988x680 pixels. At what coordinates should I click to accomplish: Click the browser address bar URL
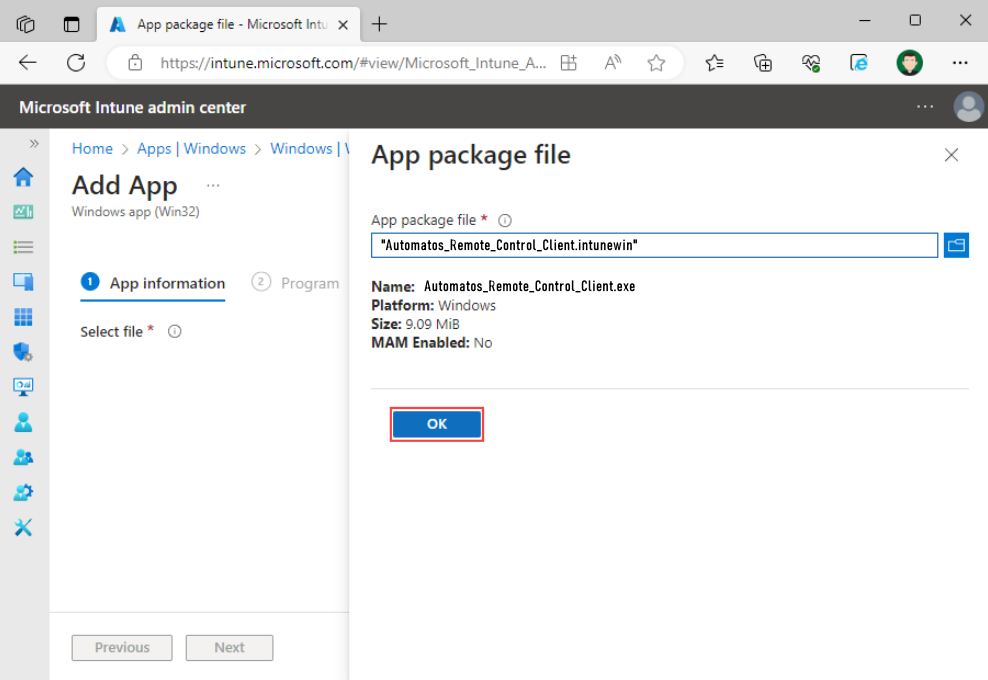[353, 63]
